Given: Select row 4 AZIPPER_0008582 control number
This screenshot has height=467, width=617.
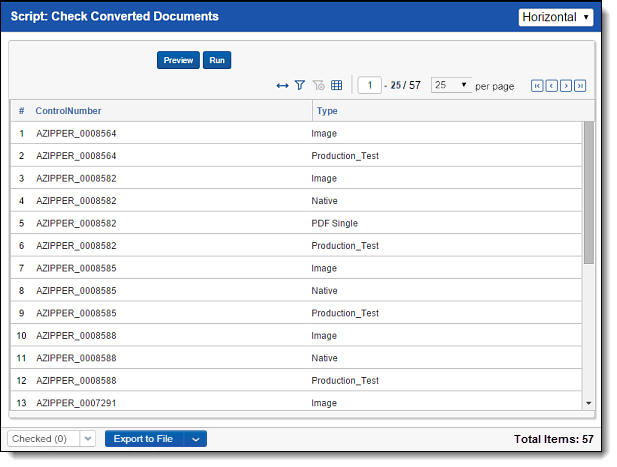Looking at the screenshot, I should click(76, 201).
